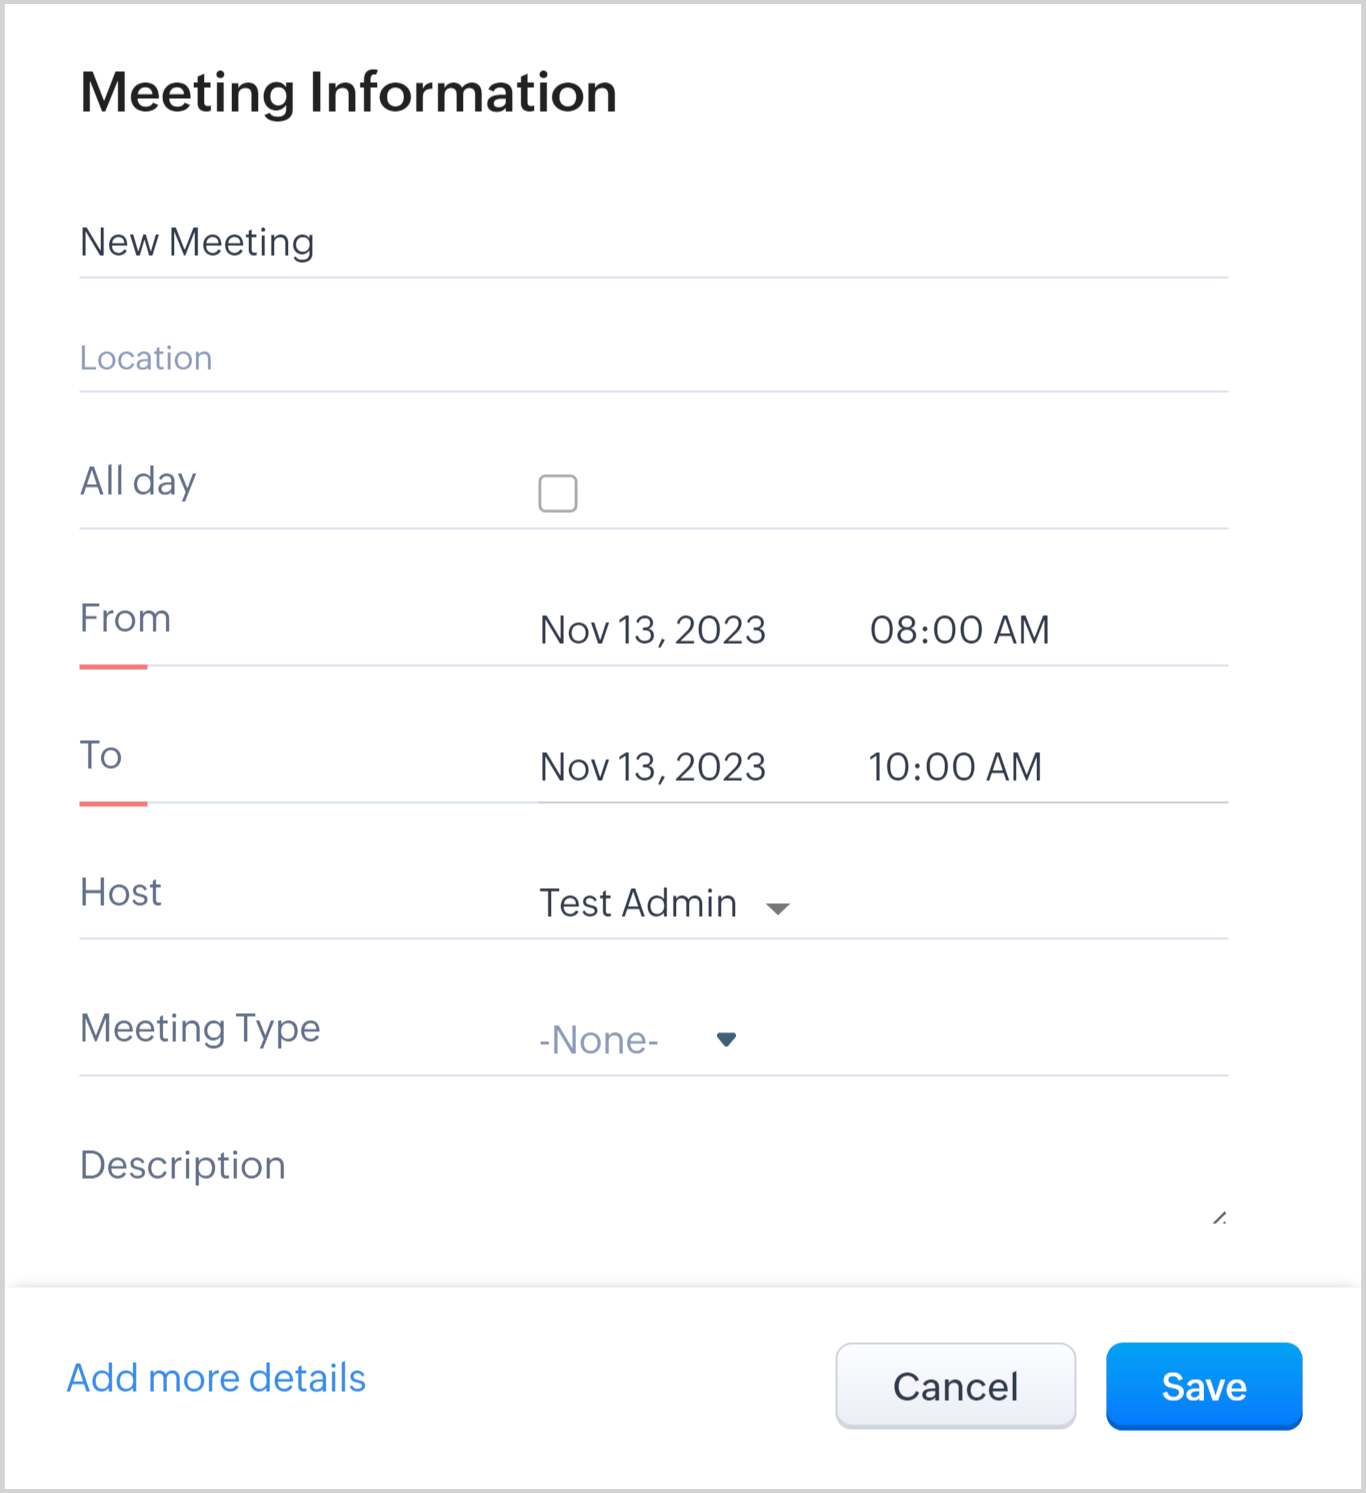Click the Host field label
Screen dimensions: 1366x1493
click(x=121, y=892)
